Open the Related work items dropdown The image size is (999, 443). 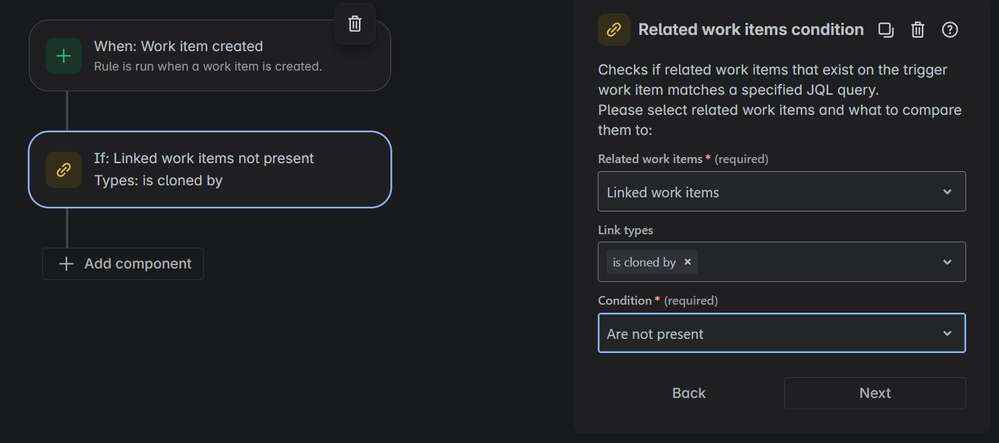(x=782, y=191)
